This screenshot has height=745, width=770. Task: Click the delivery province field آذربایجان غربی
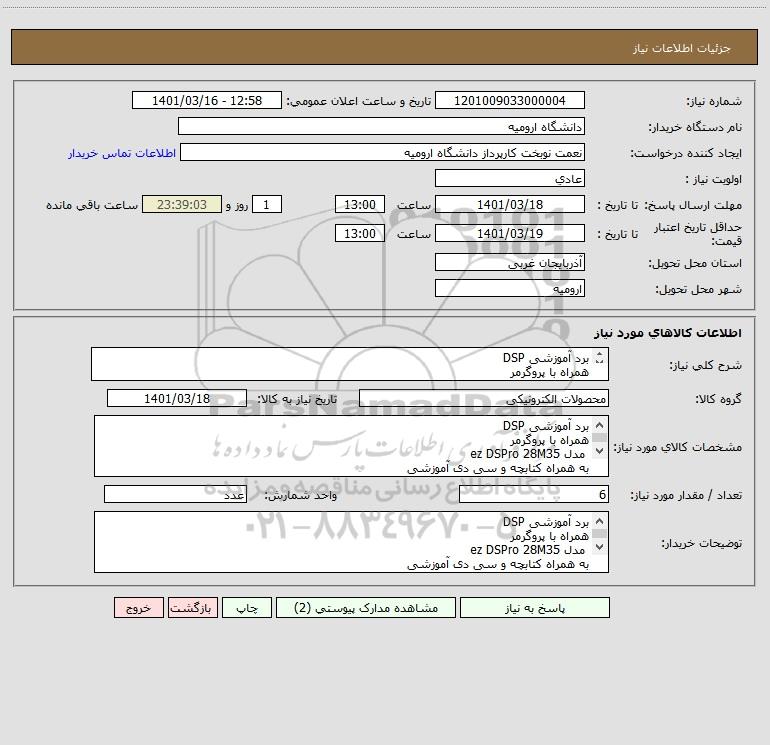point(510,262)
